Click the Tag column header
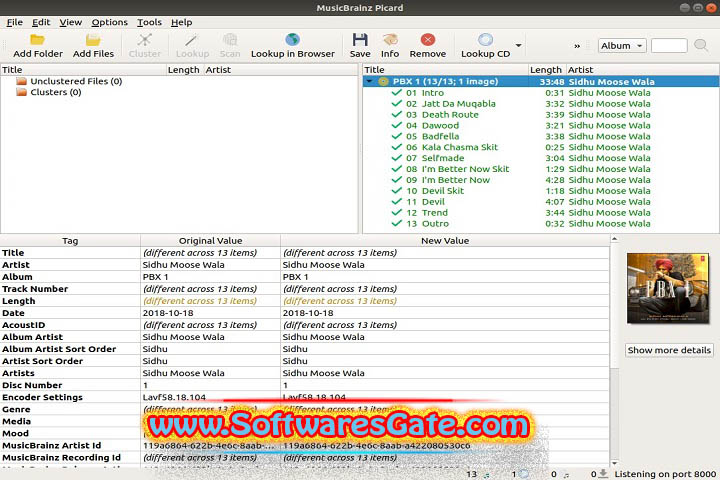The height and width of the screenshot is (480, 720). click(x=70, y=241)
